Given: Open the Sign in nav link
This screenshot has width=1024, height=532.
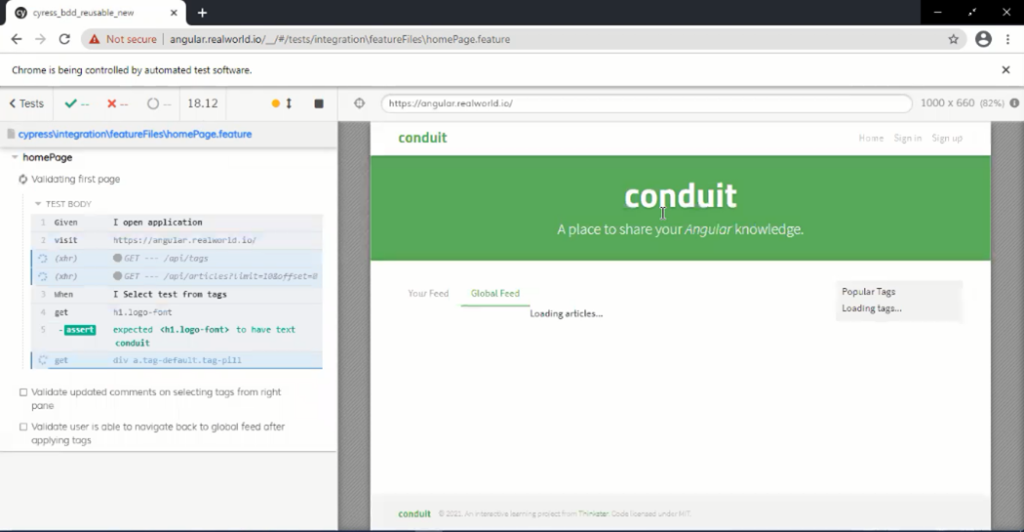Looking at the screenshot, I should [908, 138].
